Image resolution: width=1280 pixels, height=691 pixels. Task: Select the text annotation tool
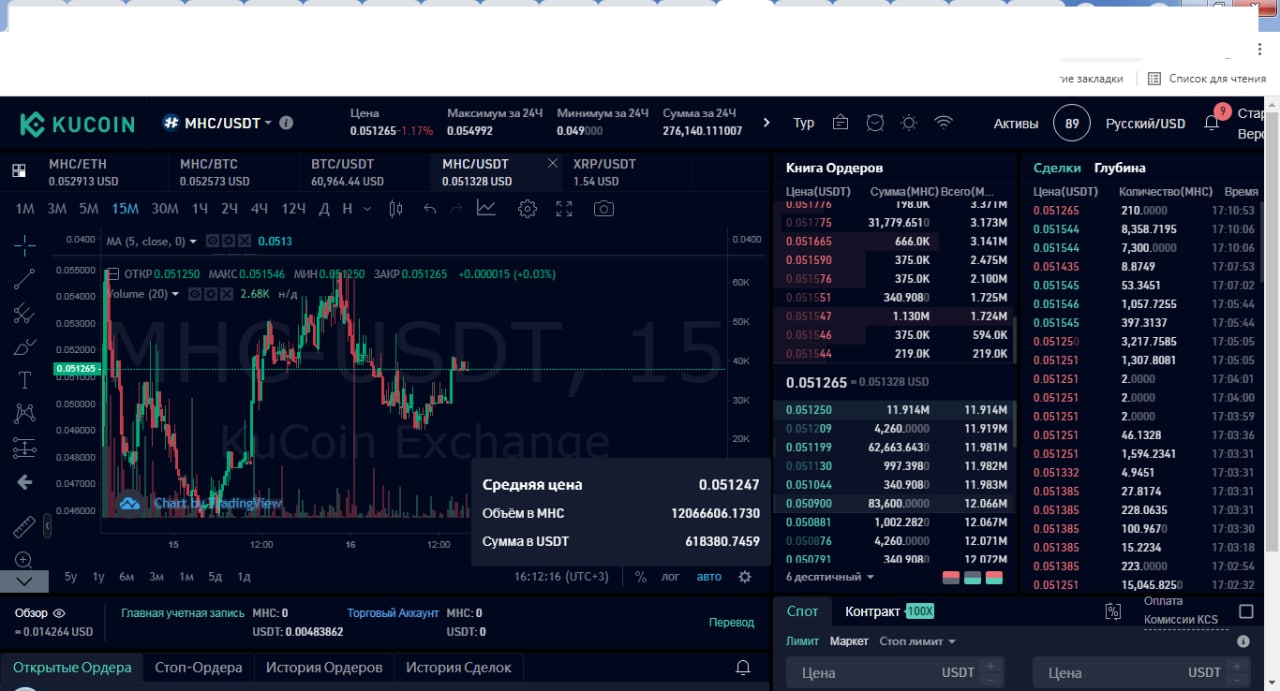click(25, 380)
